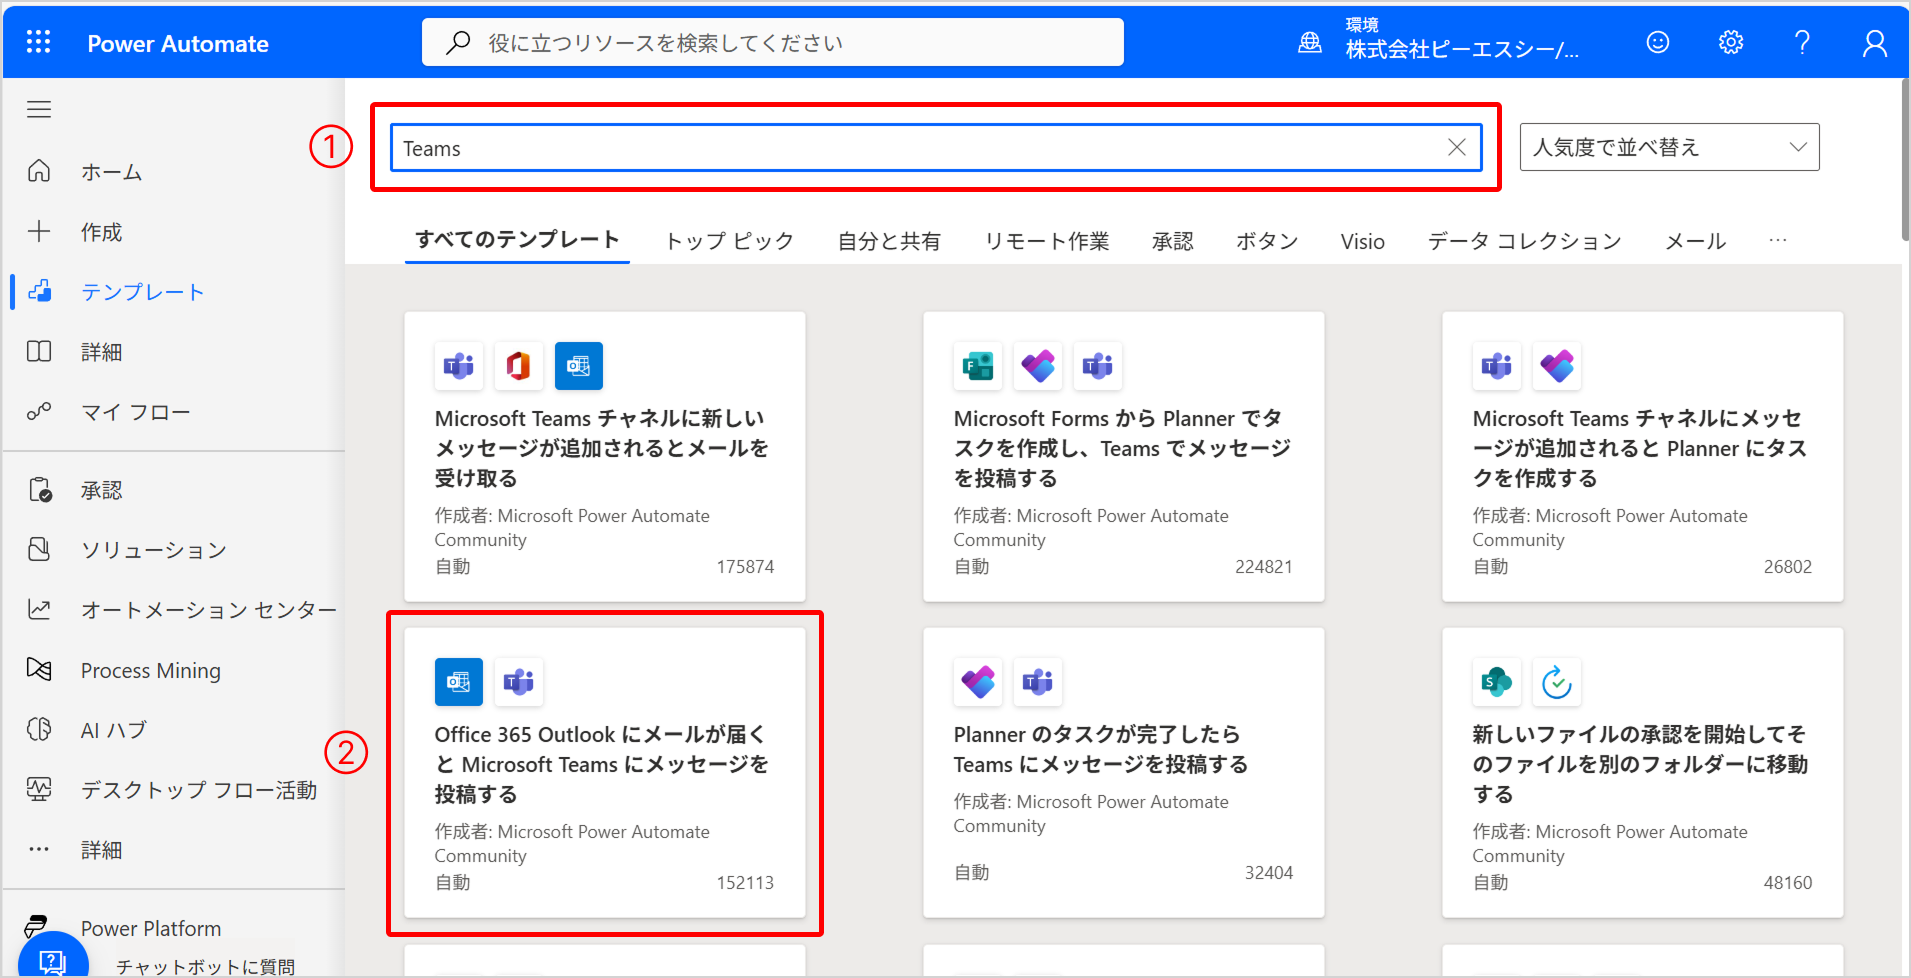Open the 人気度で並べ替え sort dropdown
This screenshot has width=1911, height=978.
coord(1668,147)
